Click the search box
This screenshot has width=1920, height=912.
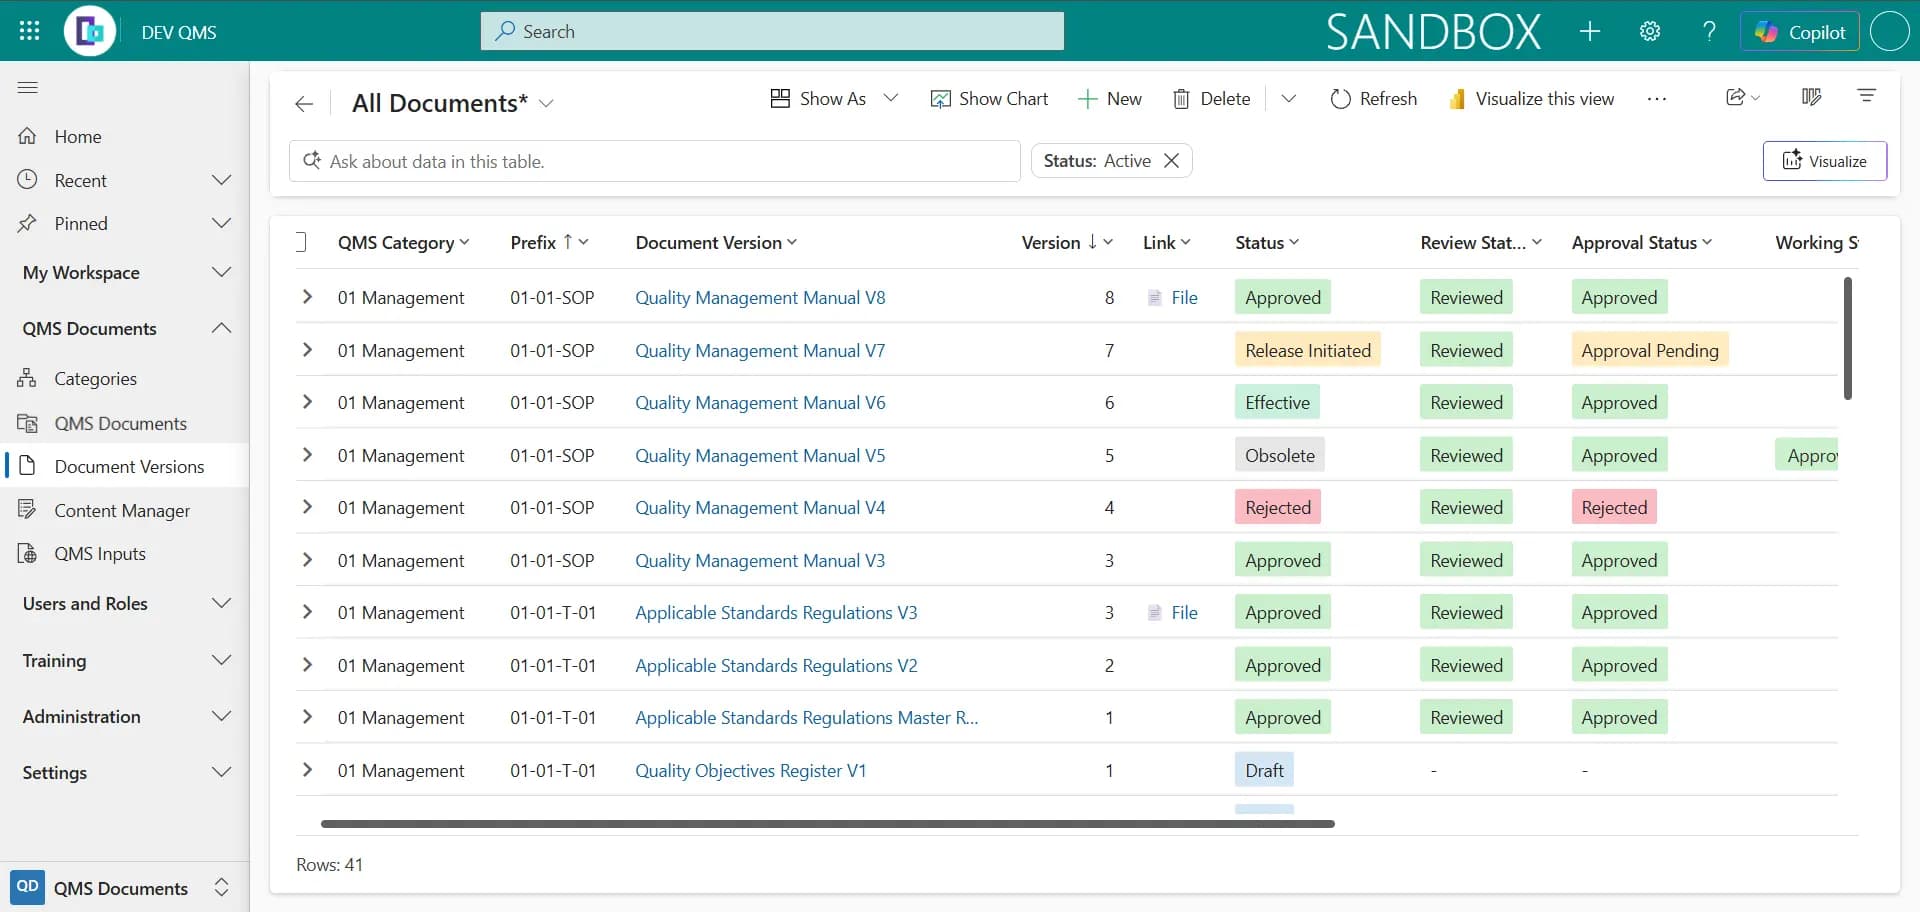coord(772,31)
